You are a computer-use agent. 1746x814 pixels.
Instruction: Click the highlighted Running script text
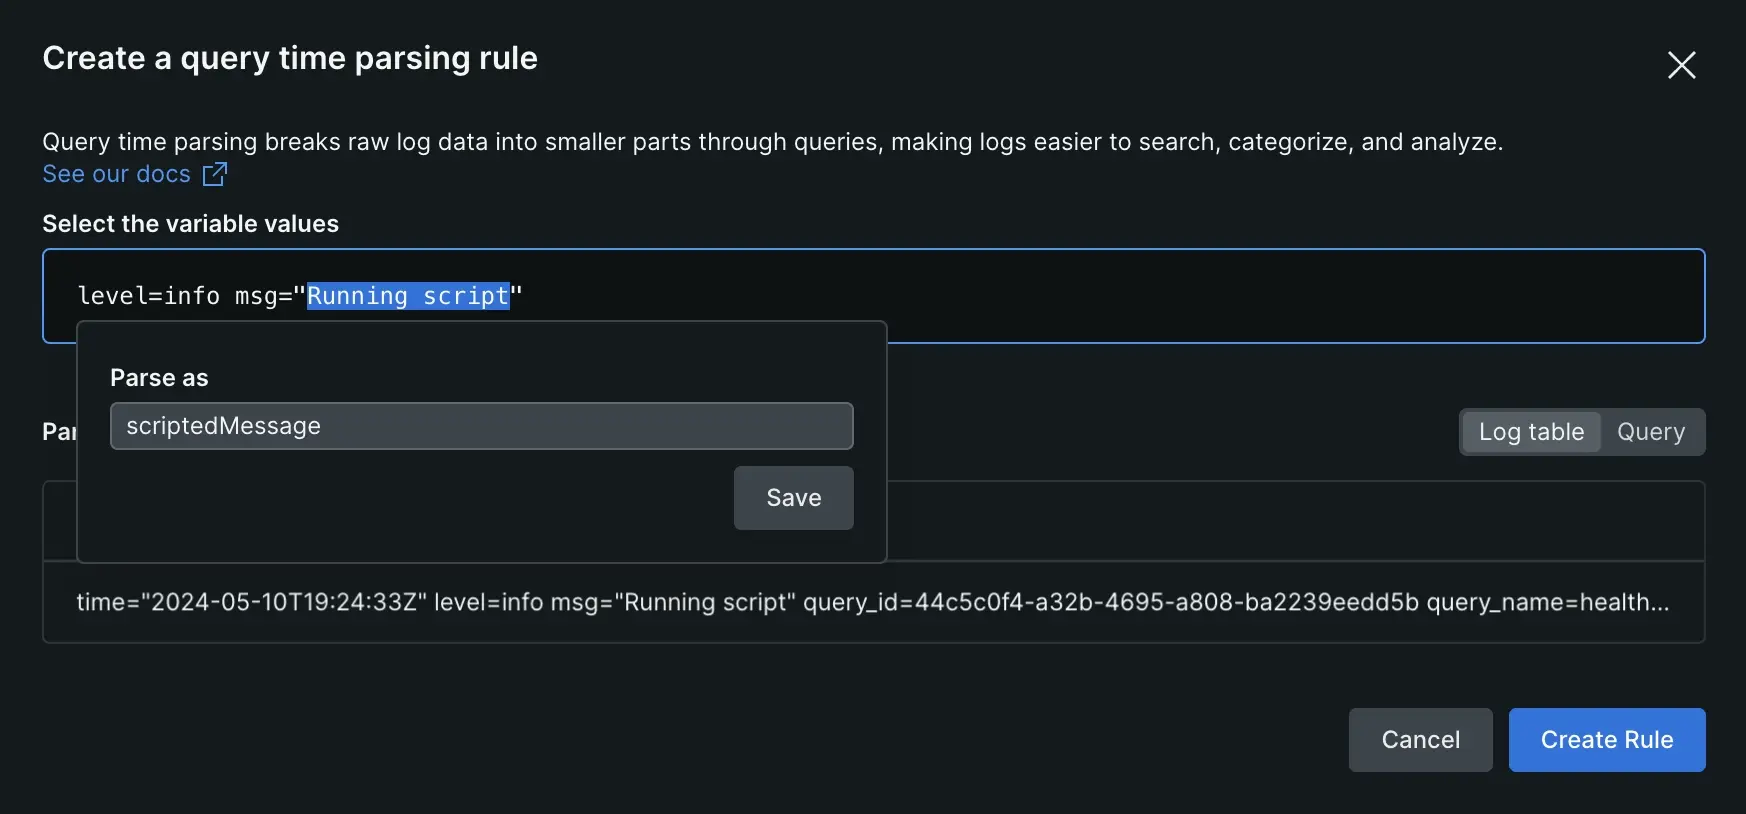tap(408, 296)
